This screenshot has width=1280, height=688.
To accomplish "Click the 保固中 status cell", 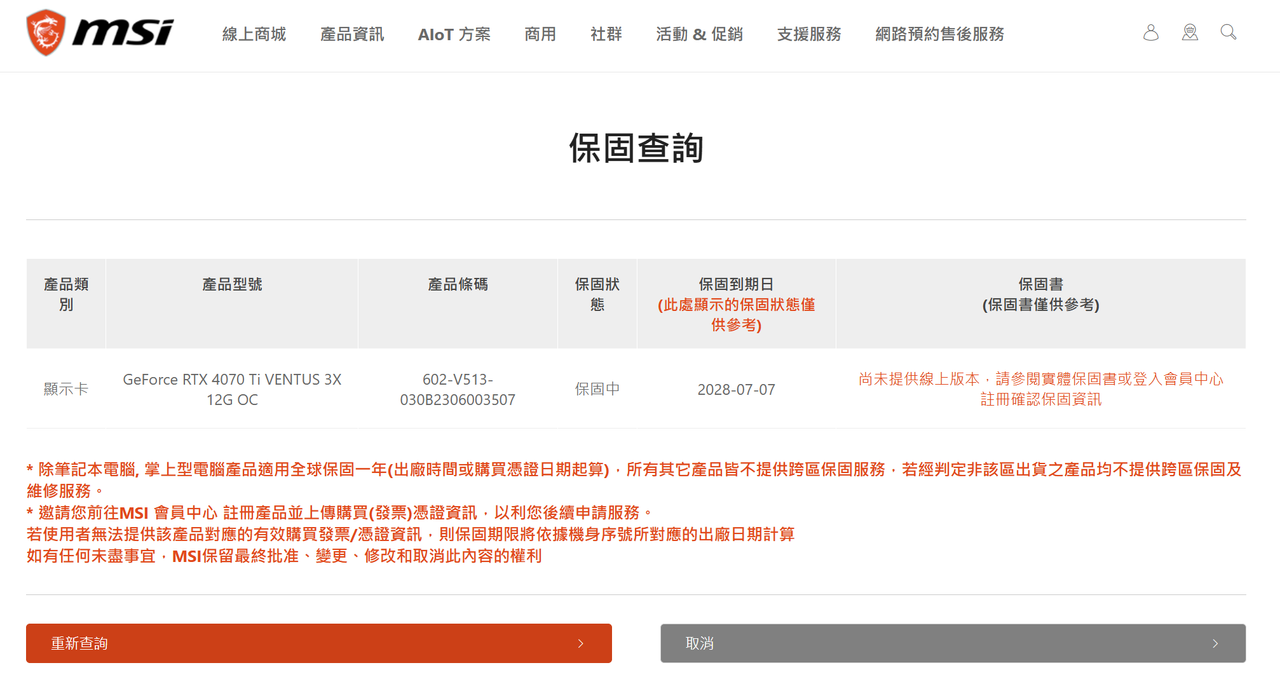I will (x=597, y=389).
